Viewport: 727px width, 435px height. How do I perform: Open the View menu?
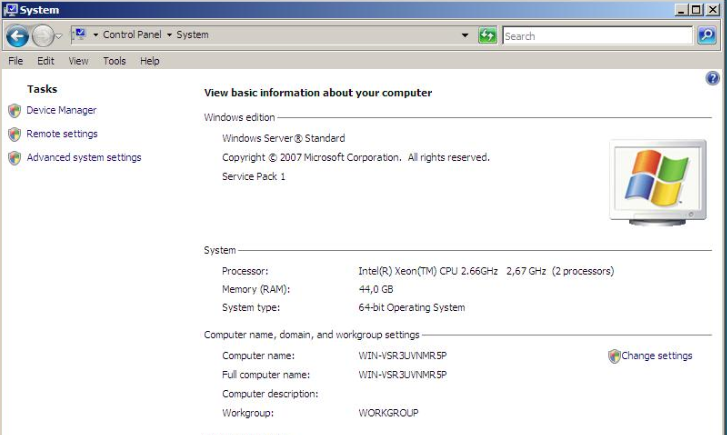click(x=78, y=61)
